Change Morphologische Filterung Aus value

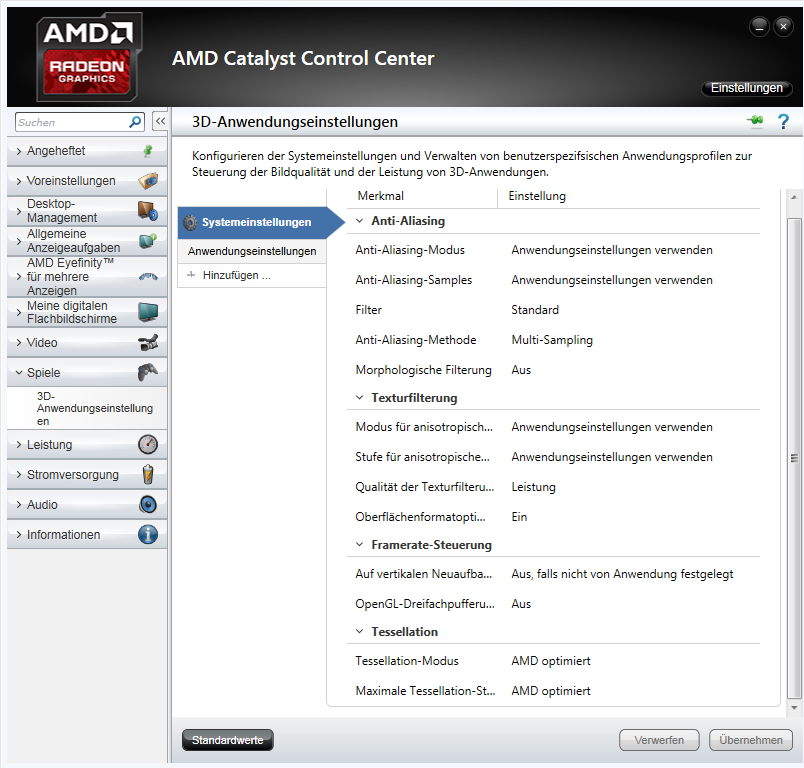(x=521, y=370)
